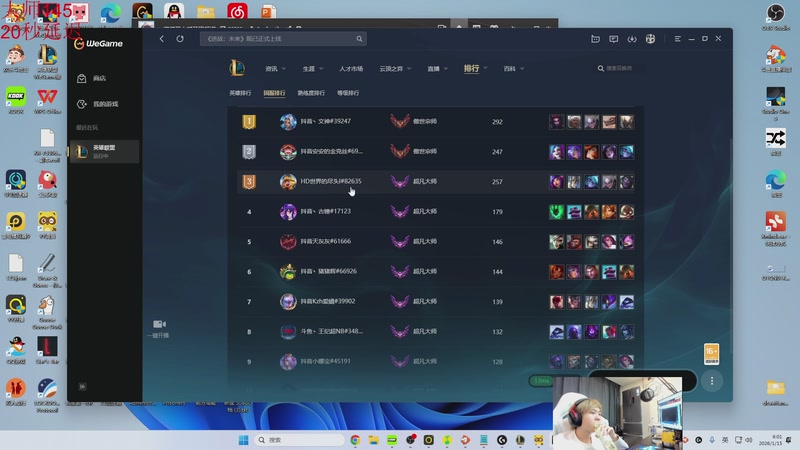The height and width of the screenshot is (450, 800).
Task: Open the rank 6 player ending #66926
Action: (x=329, y=271)
